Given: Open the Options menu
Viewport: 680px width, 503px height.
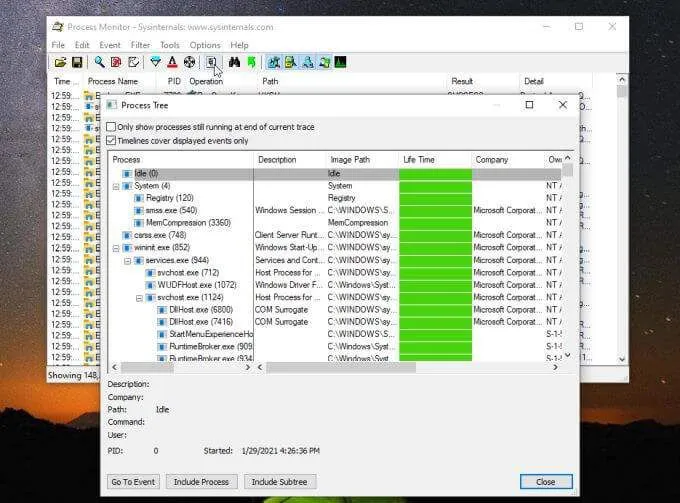Looking at the screenshot, I should tap(205, 45).
